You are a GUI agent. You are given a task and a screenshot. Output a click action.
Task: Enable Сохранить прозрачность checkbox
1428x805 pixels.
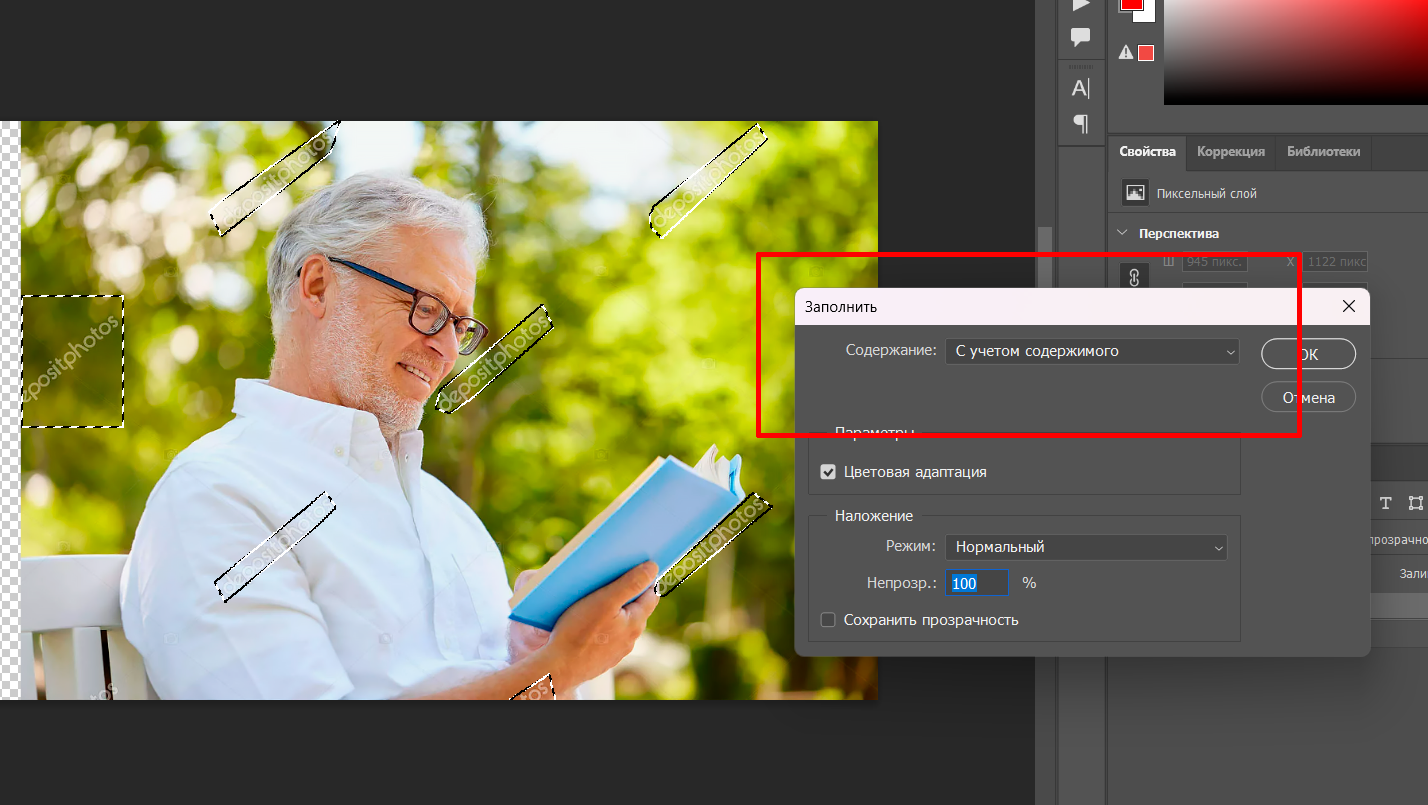pyautogui.click(x=828, y=620)
